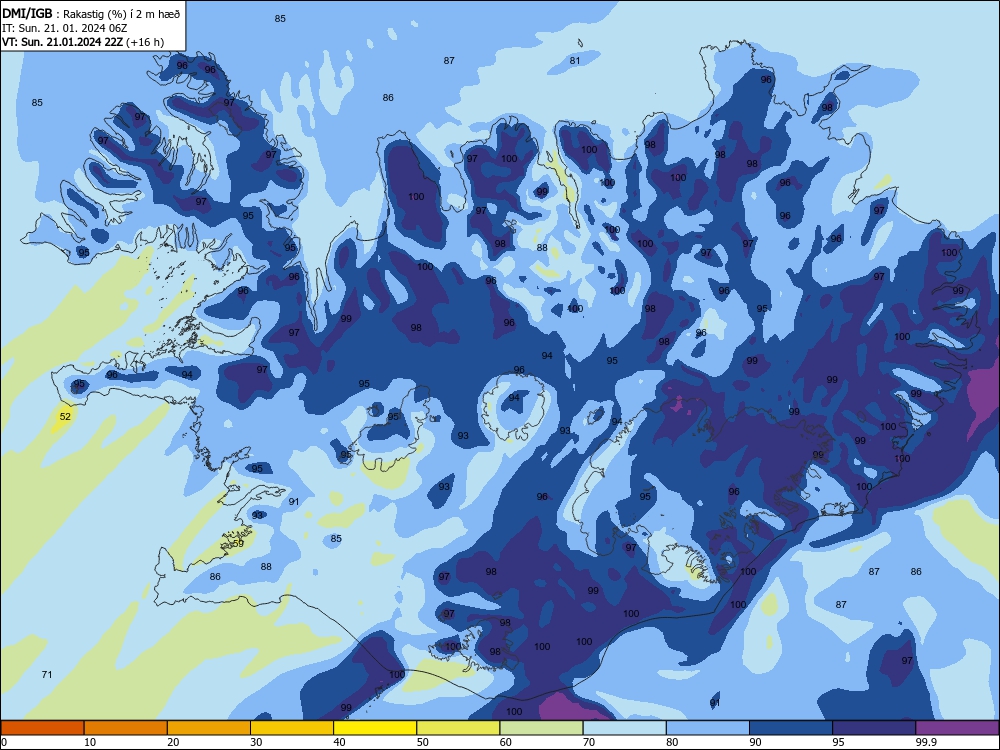Click the purple 99.9+ legend swatch
Viewport: 1000px width, 750px height.
957,728
